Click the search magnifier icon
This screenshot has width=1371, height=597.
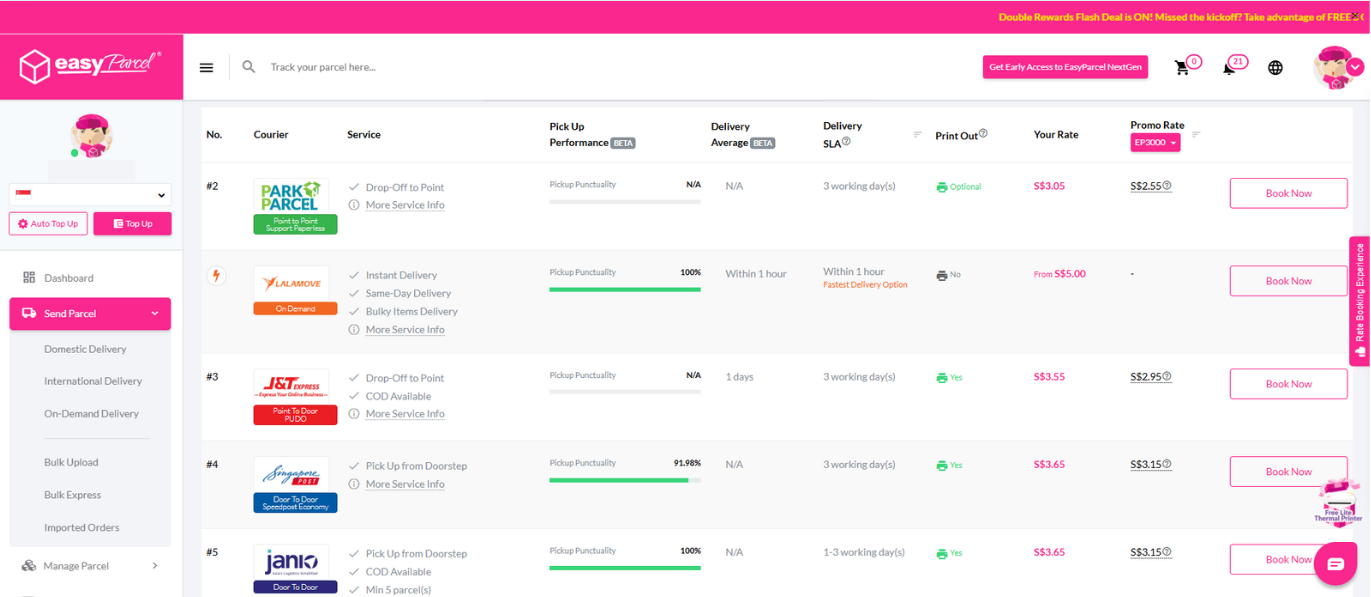click(249, 67)
